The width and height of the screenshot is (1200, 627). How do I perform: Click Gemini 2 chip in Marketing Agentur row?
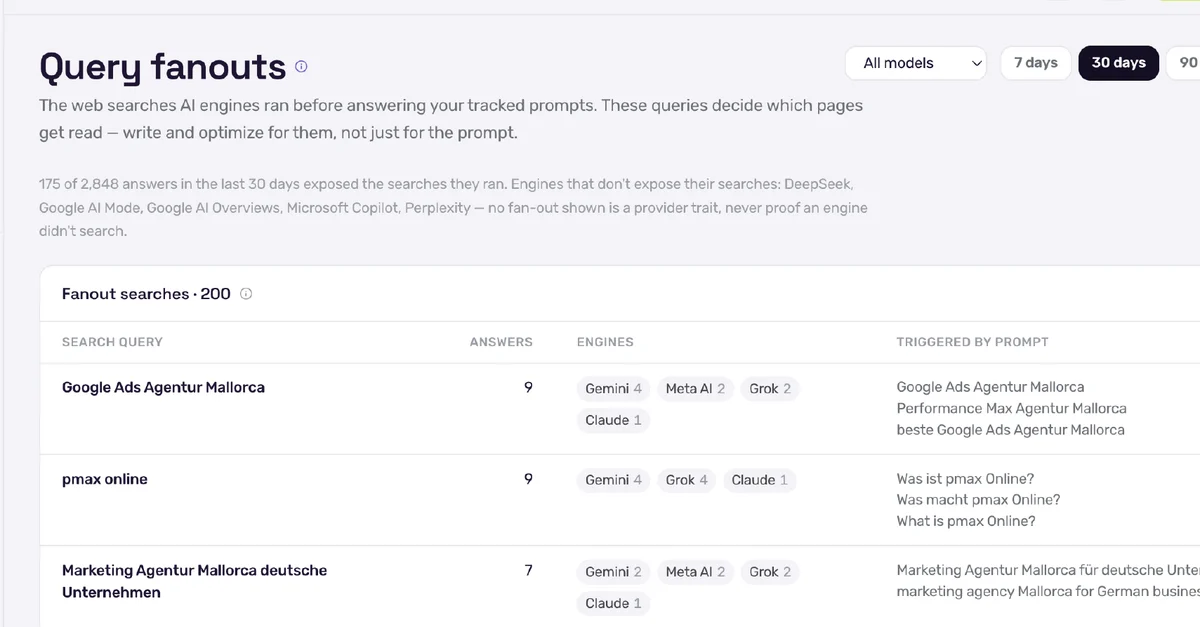pyautogui.click(x=613, y=572)
